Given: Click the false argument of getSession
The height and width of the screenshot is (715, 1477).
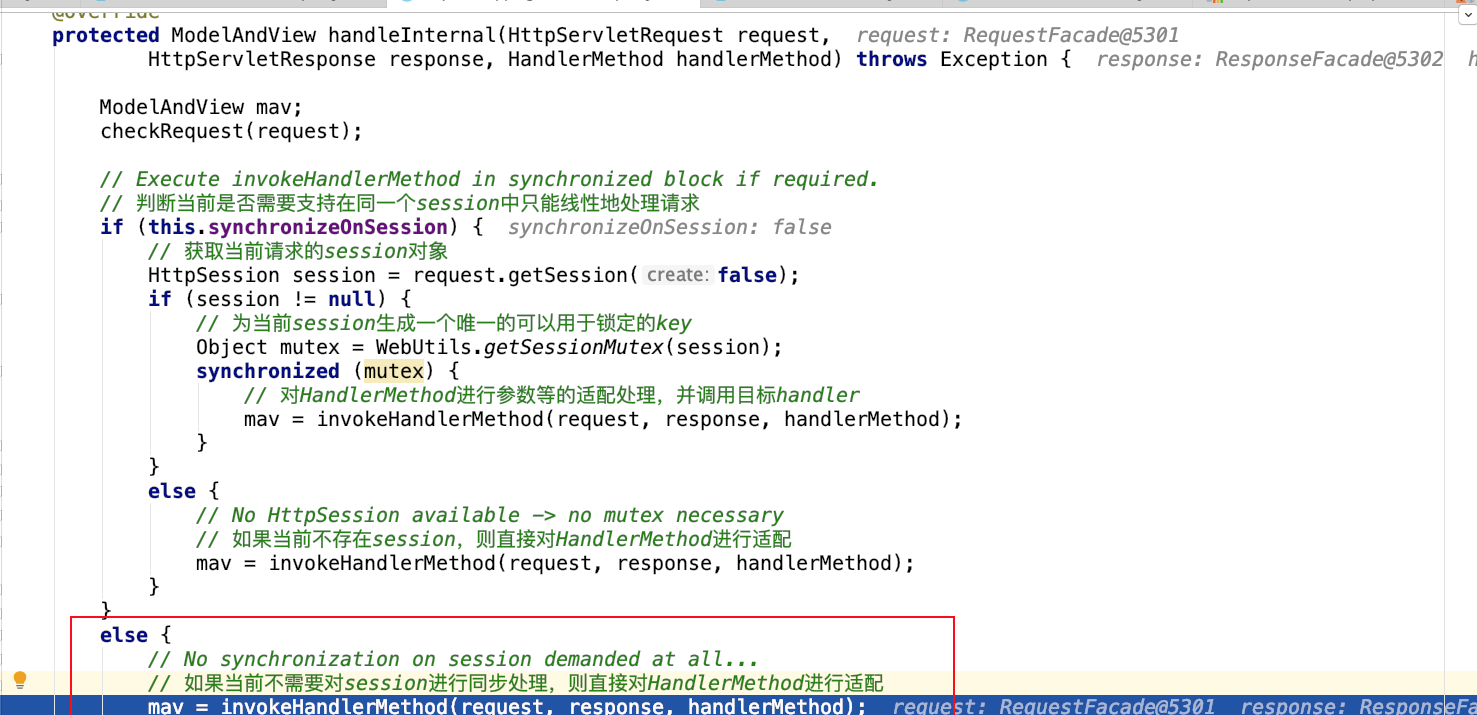Looking at the screenshot, I should coord(748,275).
